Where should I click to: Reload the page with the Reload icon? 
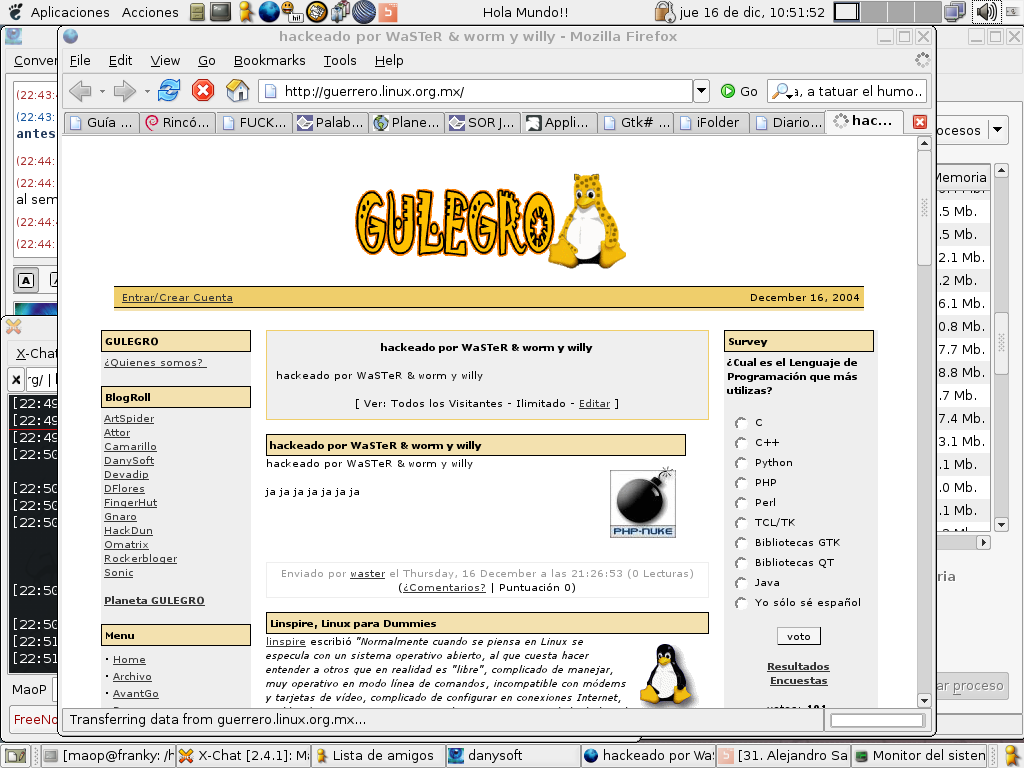(169, 90)
